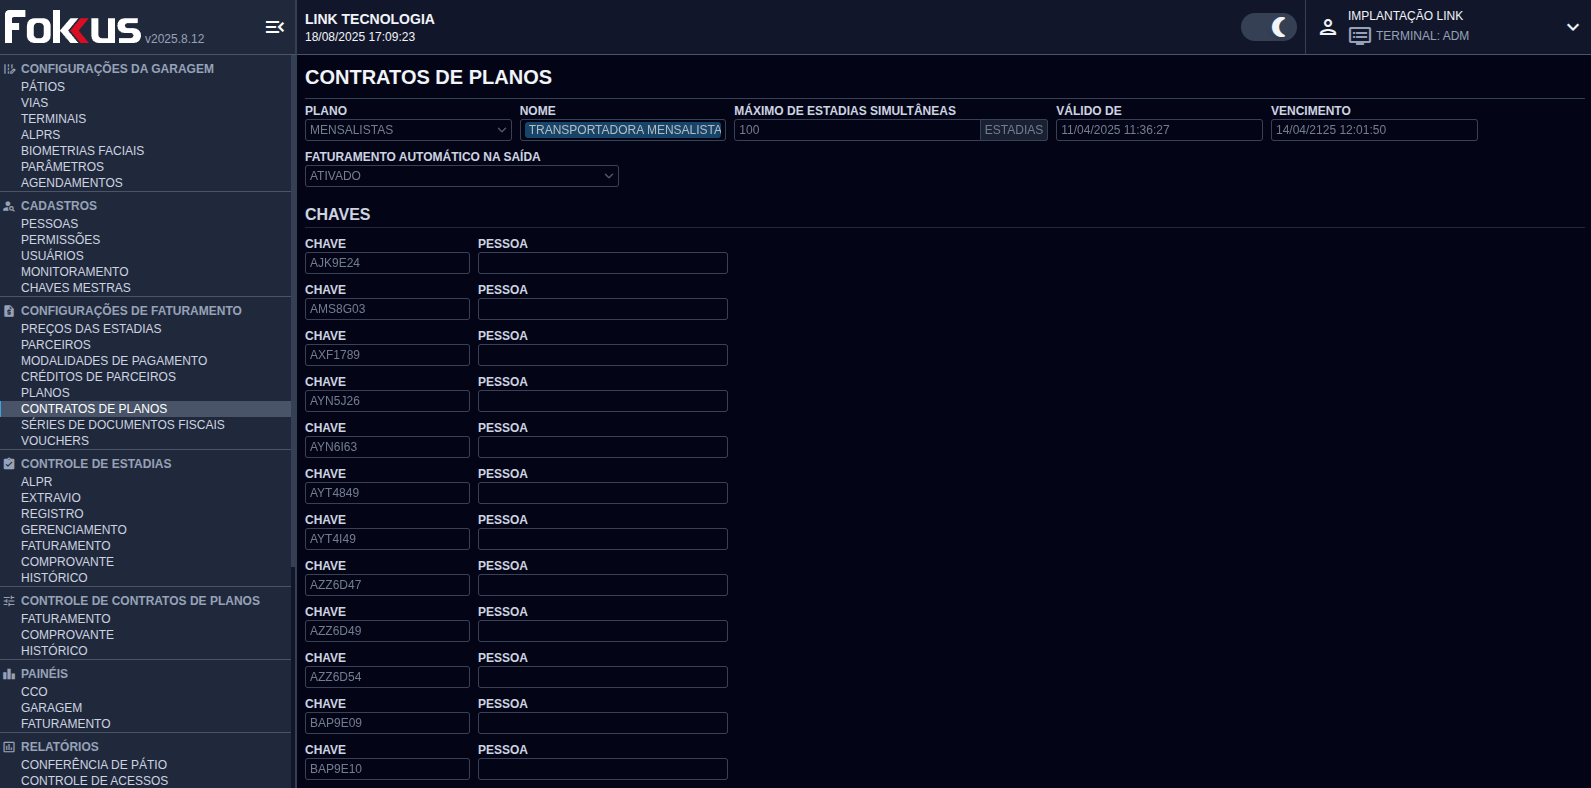Open Chaves Mestras under Cadastros

coord(76,288)
